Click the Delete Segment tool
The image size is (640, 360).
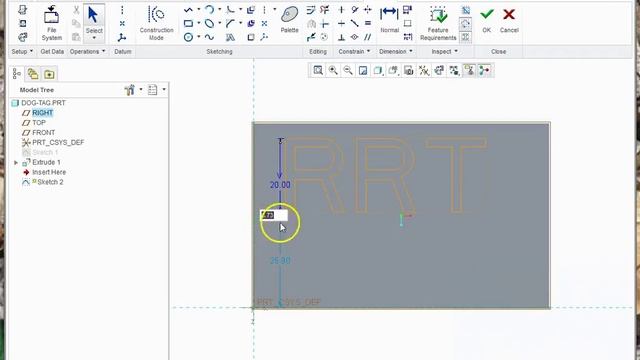coord(324,10)
